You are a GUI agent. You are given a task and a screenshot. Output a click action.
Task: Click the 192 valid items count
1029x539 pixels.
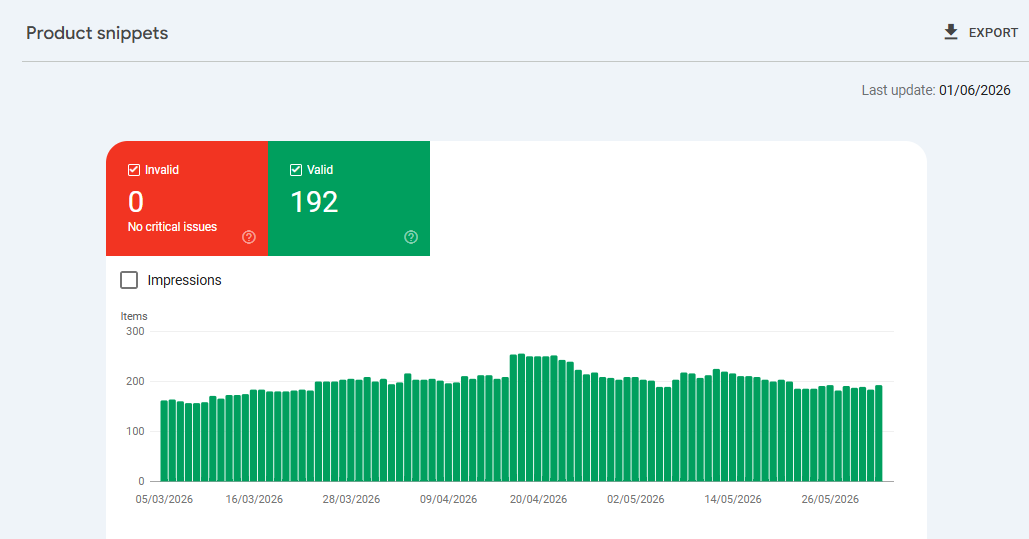click(314, 202)
